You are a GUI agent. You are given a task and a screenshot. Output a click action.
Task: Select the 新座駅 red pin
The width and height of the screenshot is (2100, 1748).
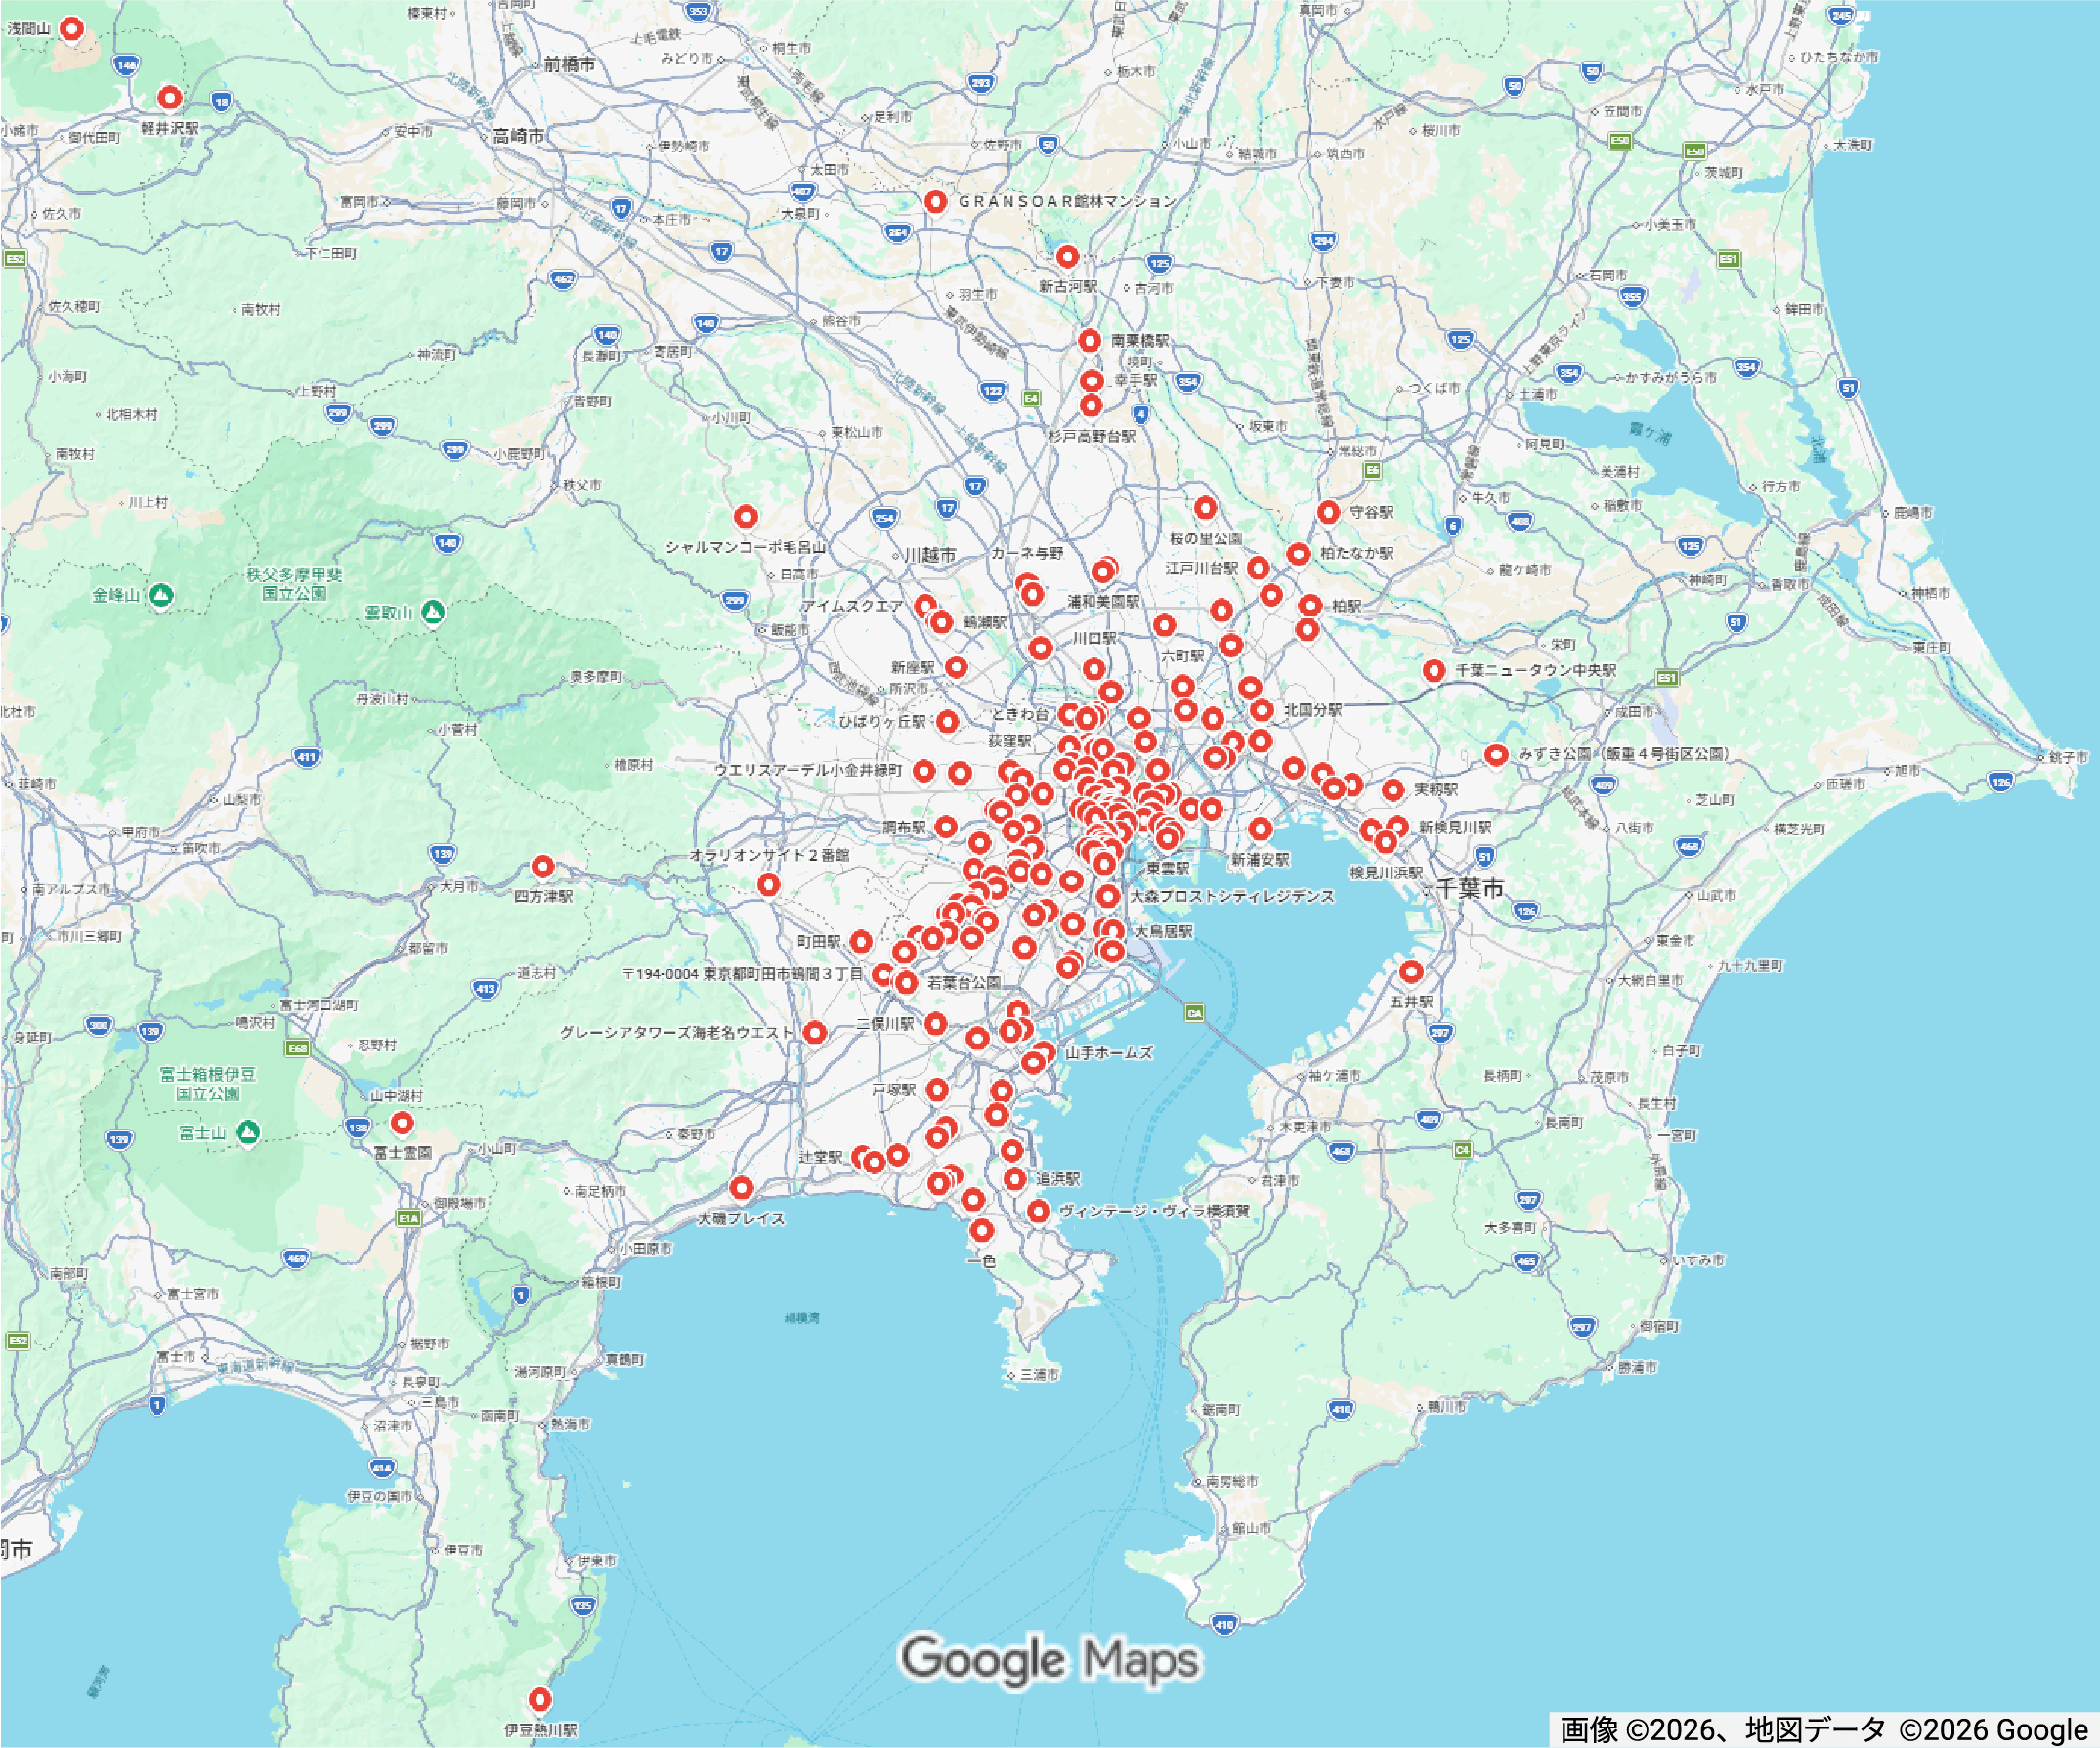tap(957, 666)
